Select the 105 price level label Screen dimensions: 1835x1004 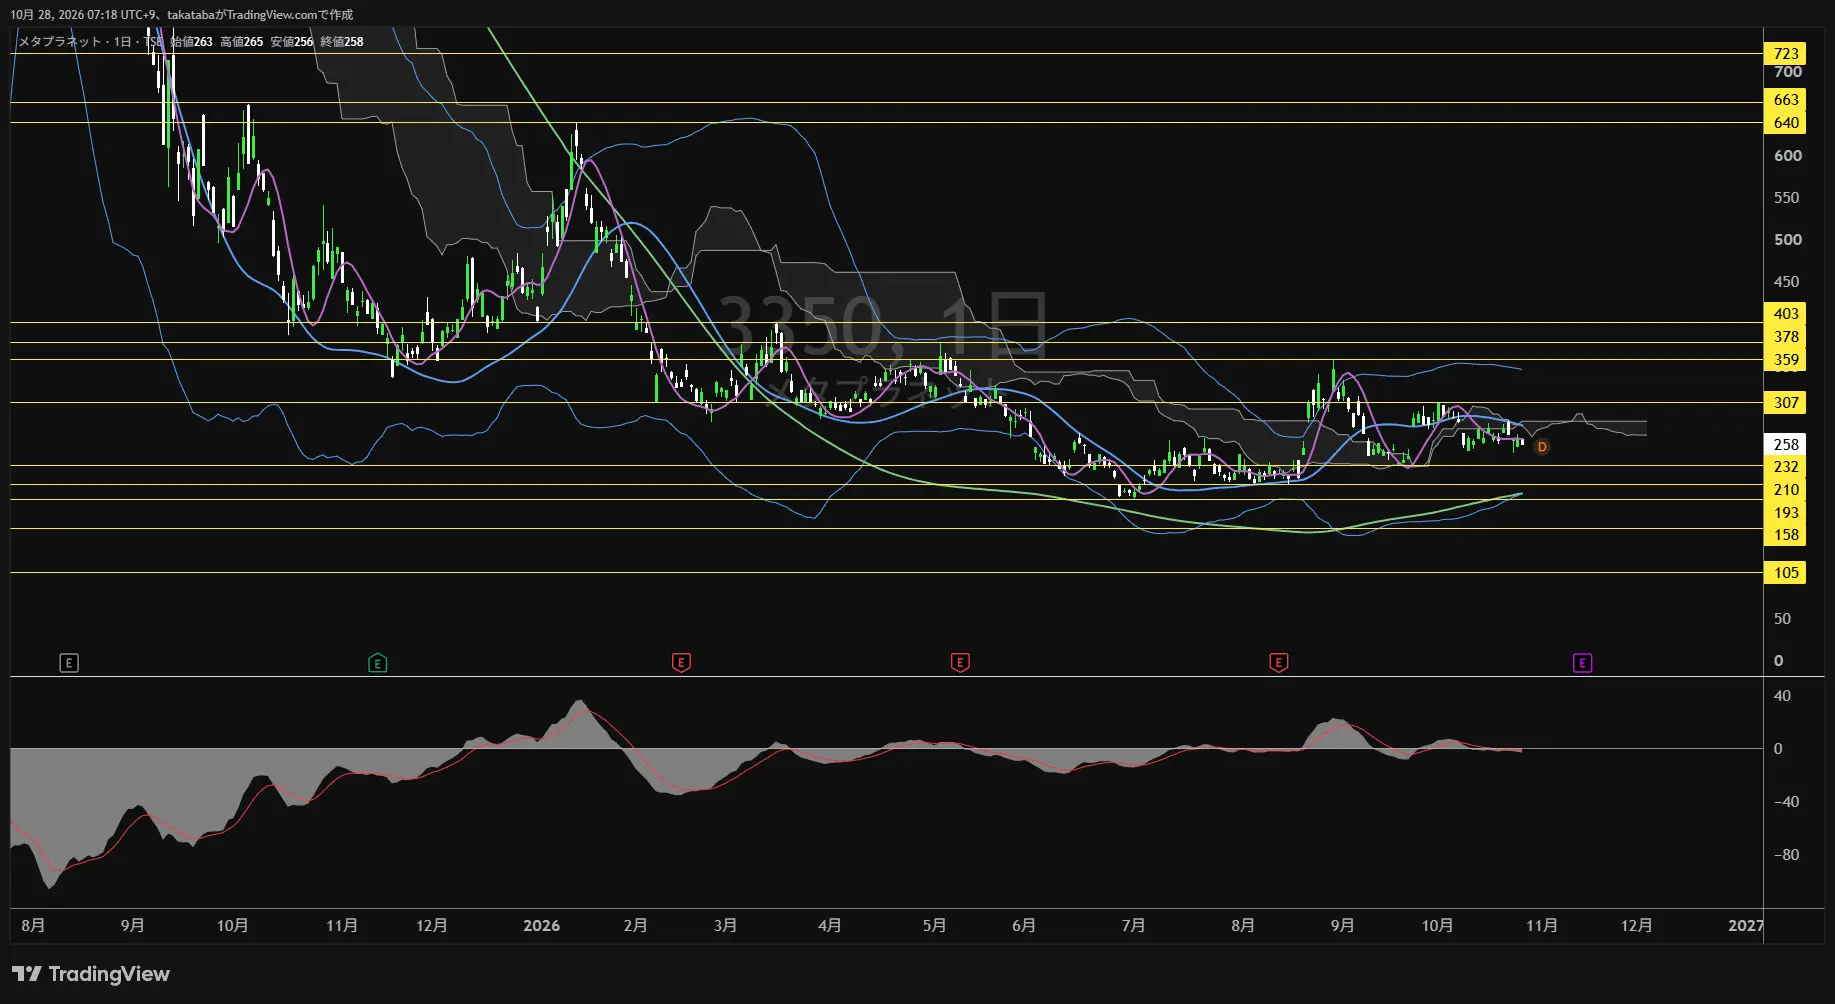coord(1785,573)
